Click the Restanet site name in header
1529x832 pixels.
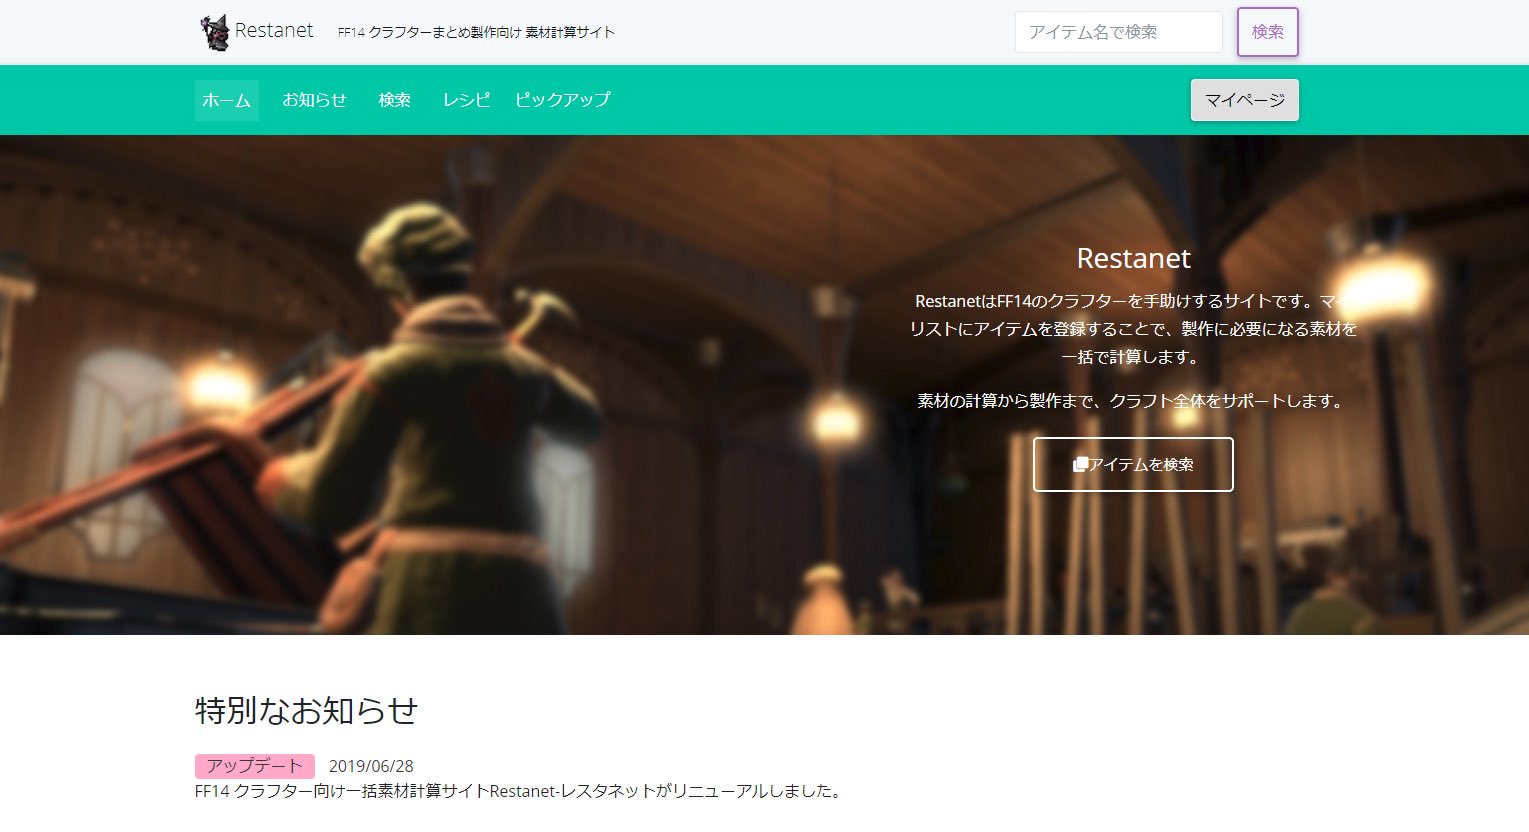[x=274, y=31]
